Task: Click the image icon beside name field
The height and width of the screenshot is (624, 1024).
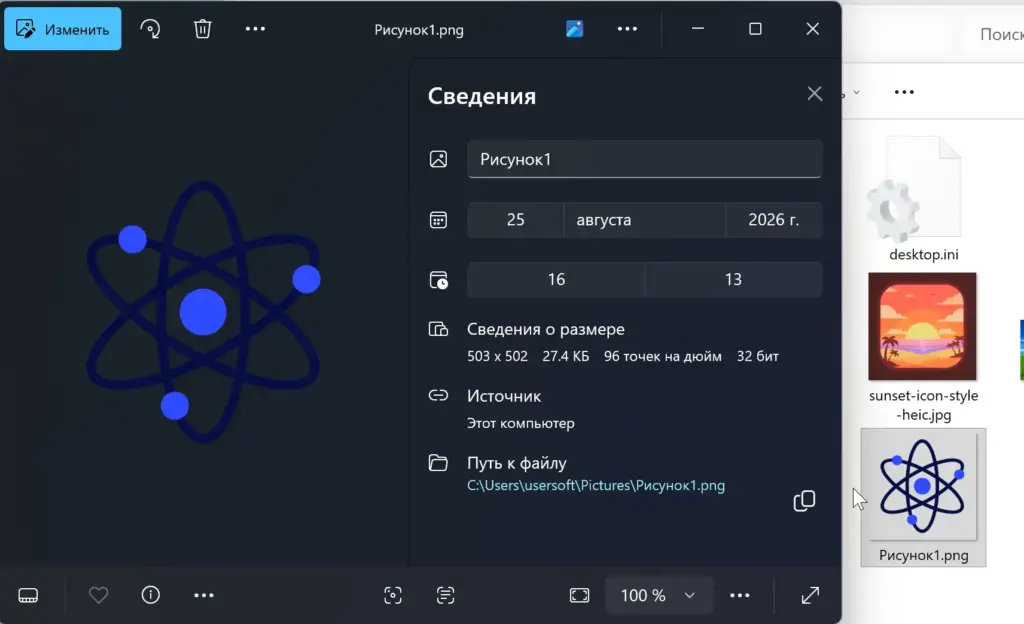Action: 438,159
